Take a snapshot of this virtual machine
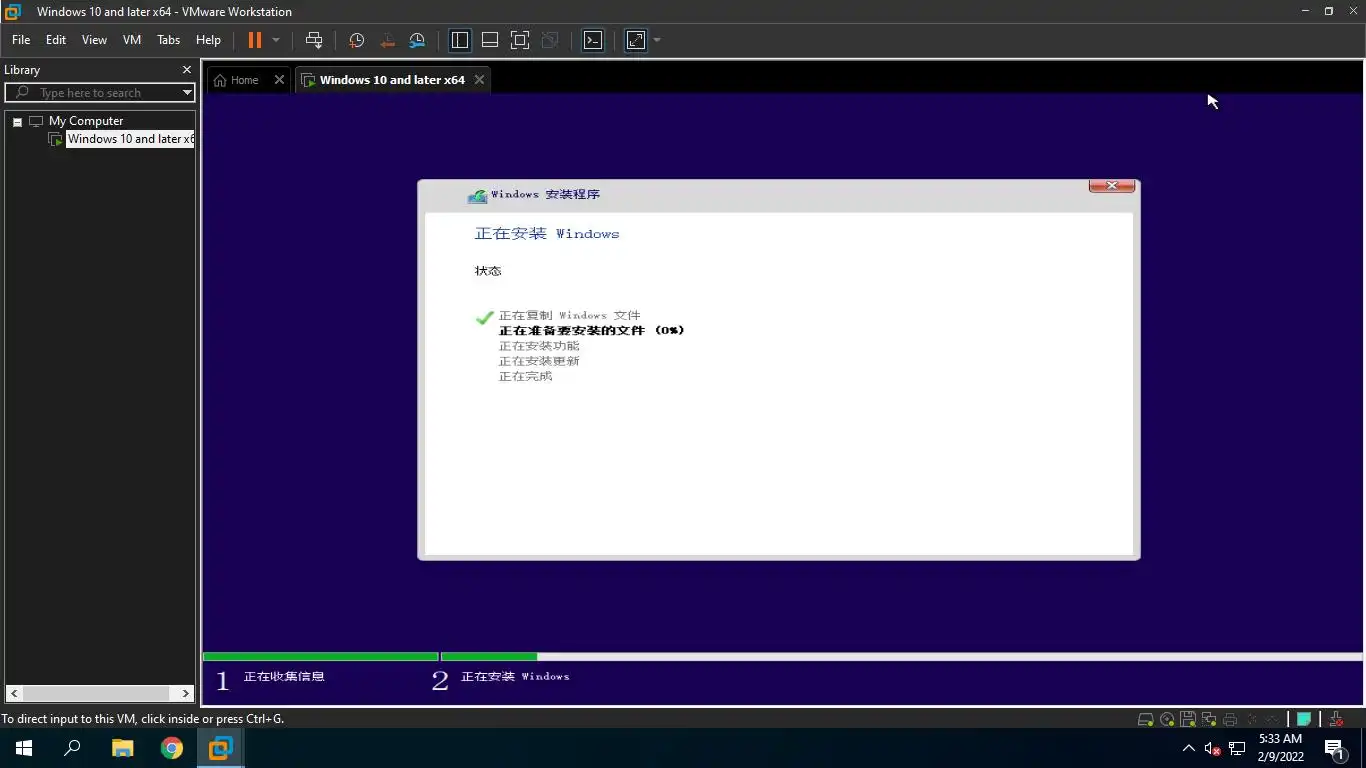Screen dimensions: 1366x768 356,40
